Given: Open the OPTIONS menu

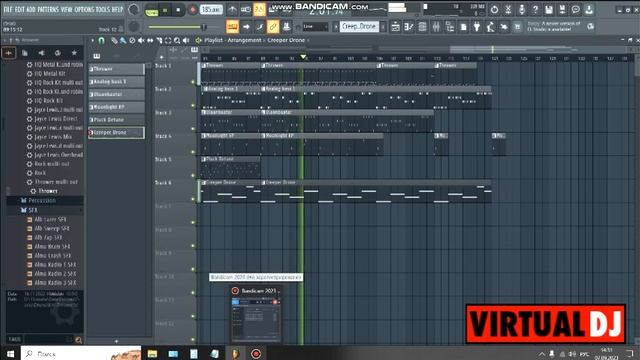Looking at the screenshot, I should (84, 9).
